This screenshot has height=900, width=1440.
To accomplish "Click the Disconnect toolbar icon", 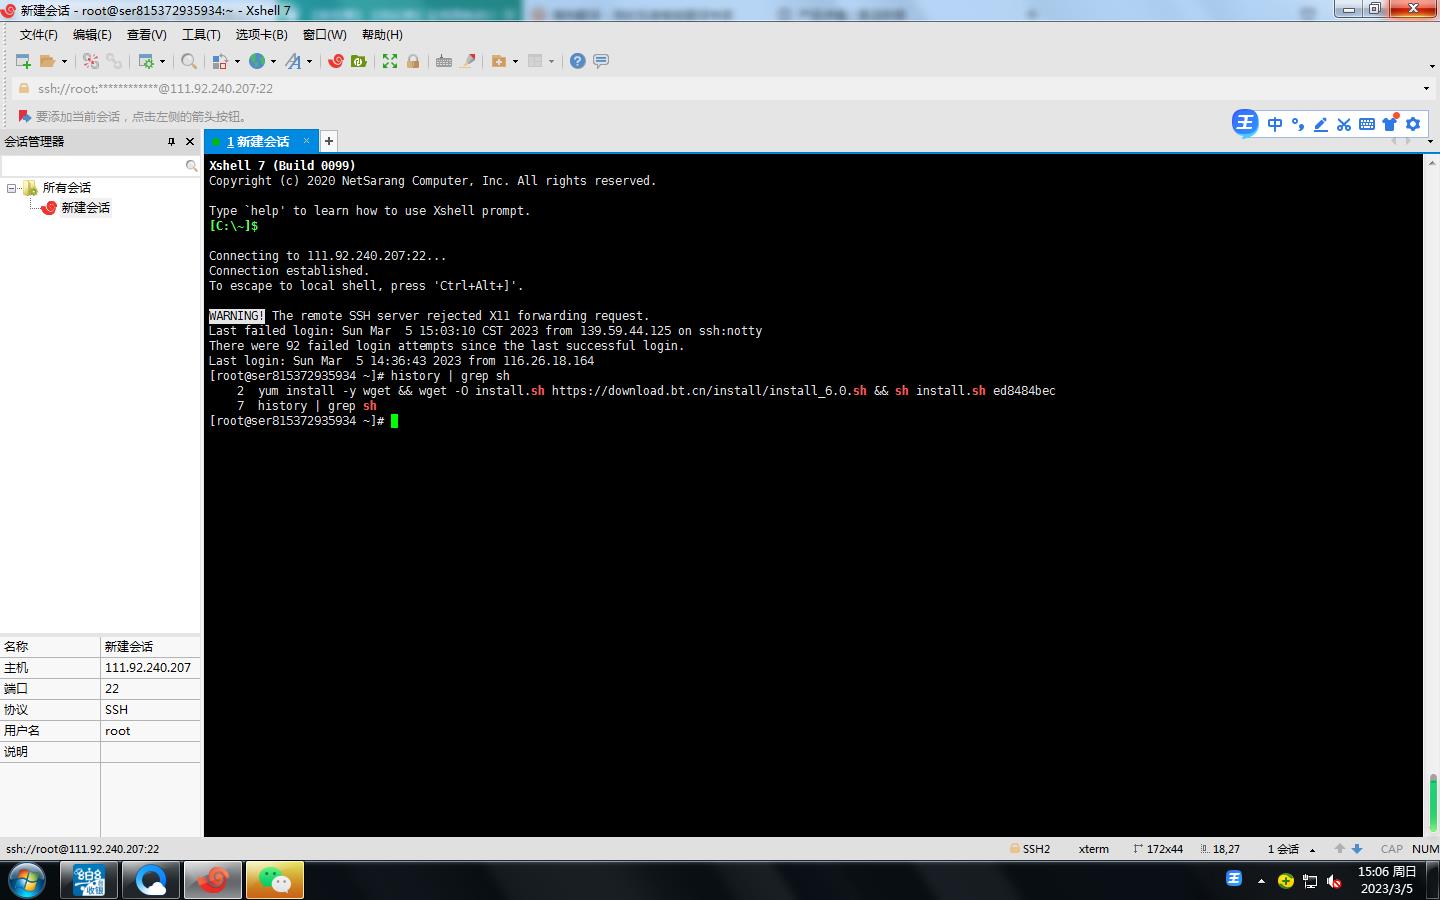I will pyautogui.click(x=91, y=61).
